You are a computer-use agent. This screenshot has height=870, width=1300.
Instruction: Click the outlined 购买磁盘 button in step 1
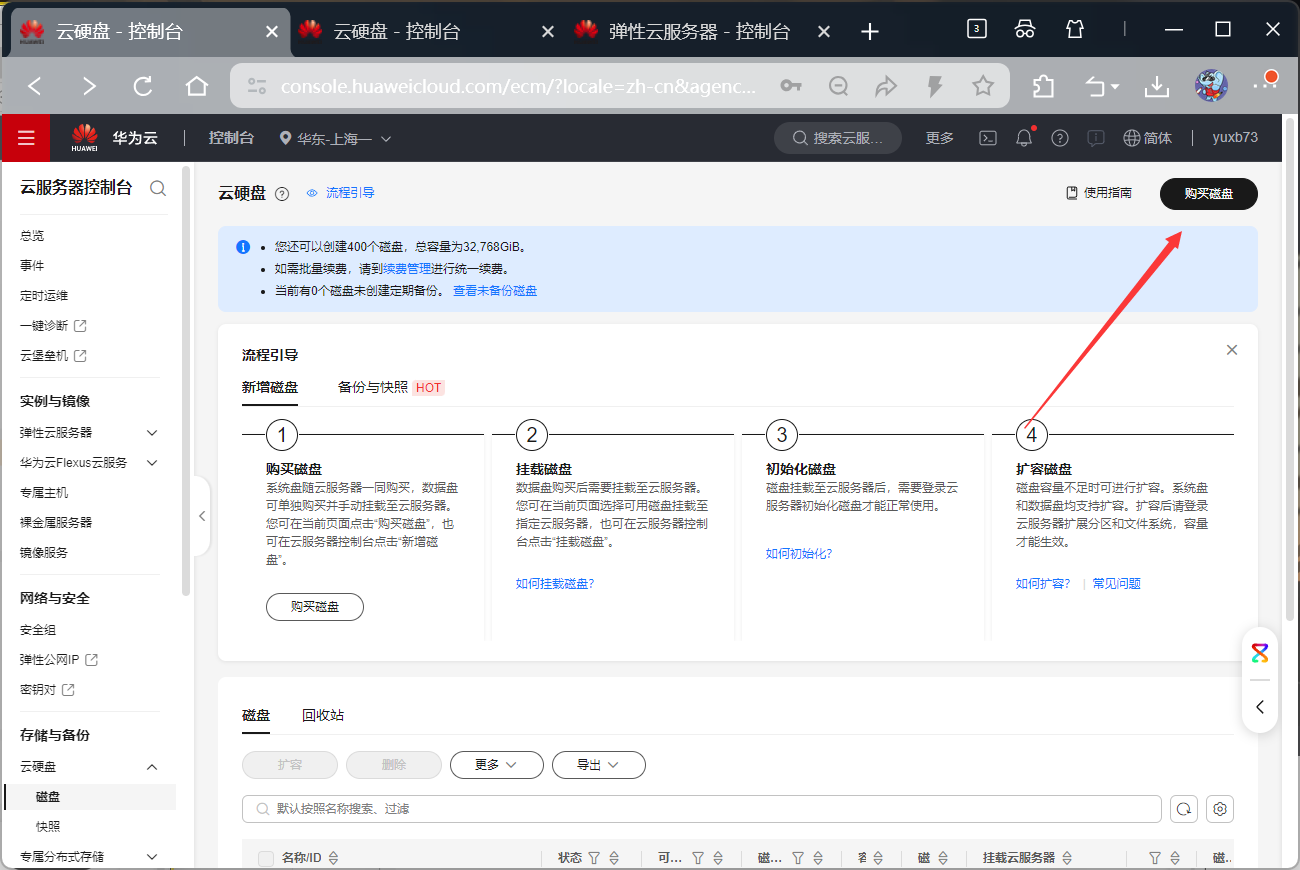(x=315, y=607)
